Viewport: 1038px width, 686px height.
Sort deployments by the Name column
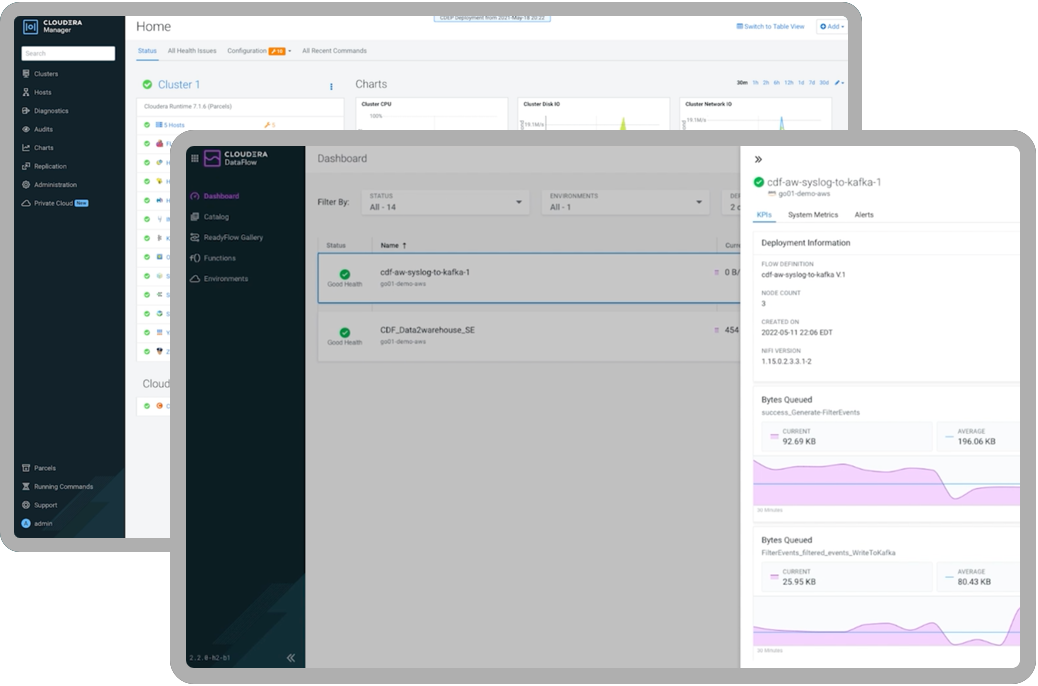tap(393, 246)
